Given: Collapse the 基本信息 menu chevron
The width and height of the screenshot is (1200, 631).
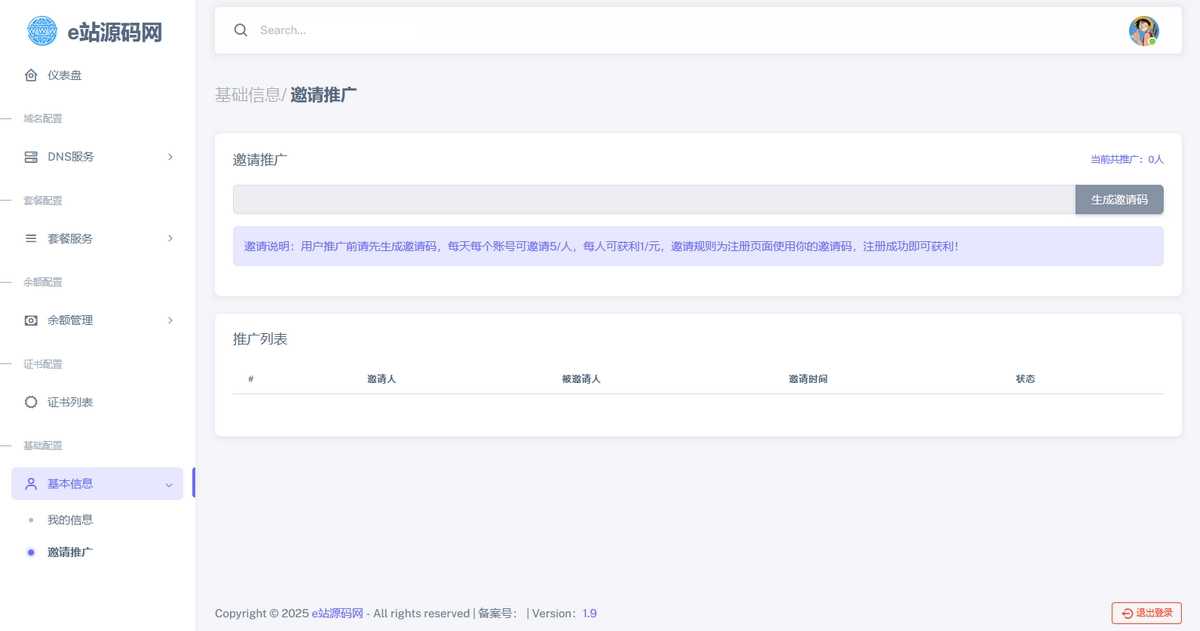Looking at the screenshot, I should point(168,484).
